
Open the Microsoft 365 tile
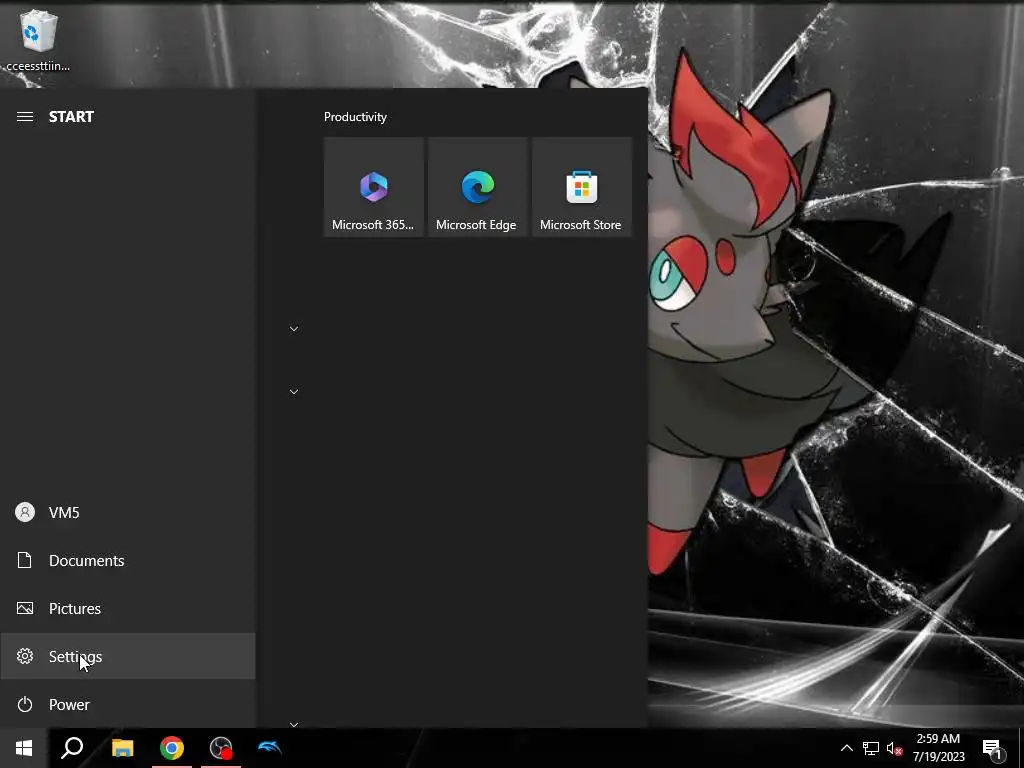pos(374,187)
